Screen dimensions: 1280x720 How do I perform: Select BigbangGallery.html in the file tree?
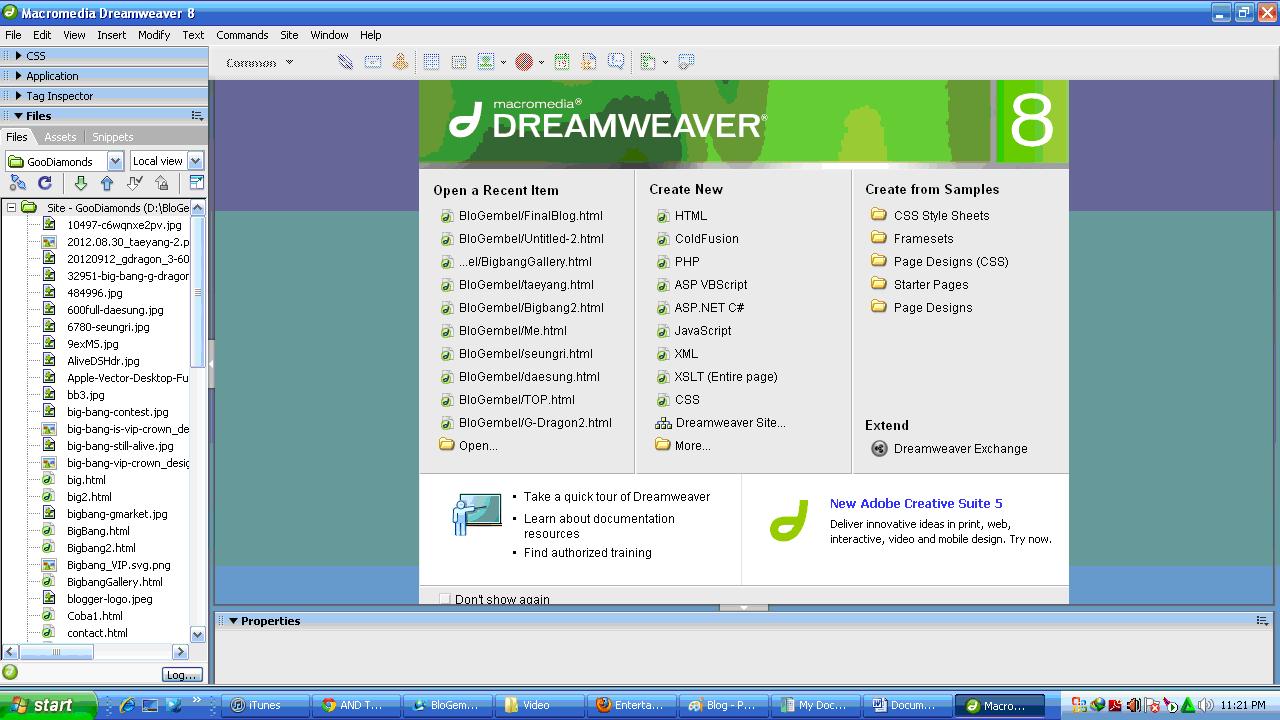[x=115, y=582]
